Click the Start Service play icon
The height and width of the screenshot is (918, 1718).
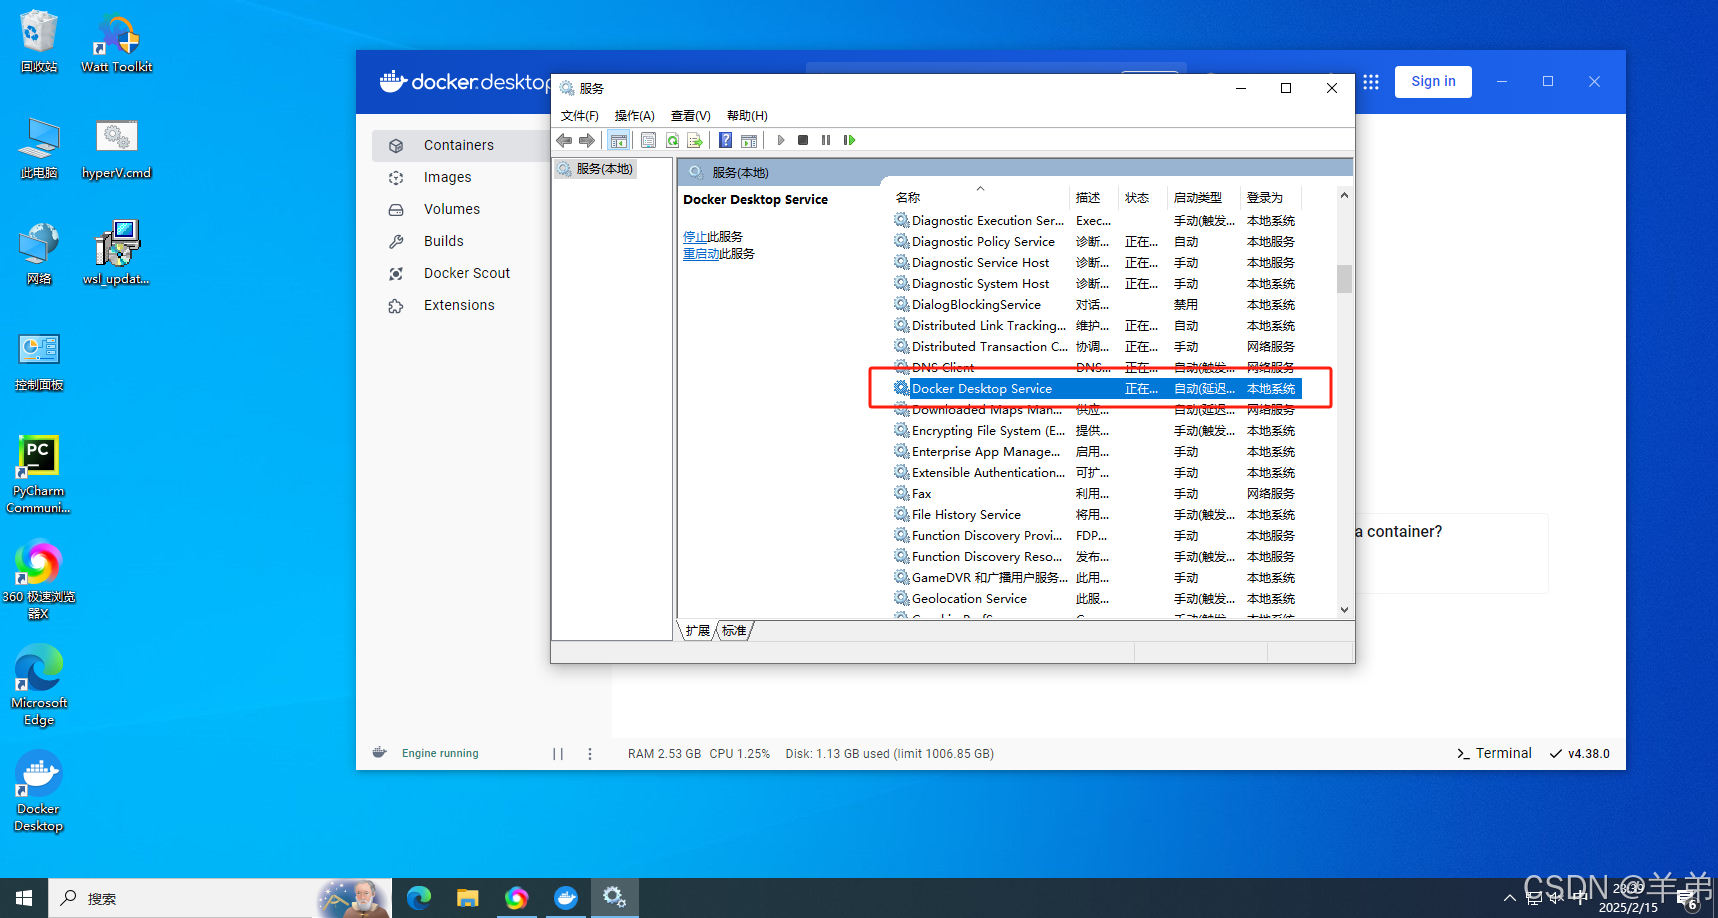tap(781, 140)
